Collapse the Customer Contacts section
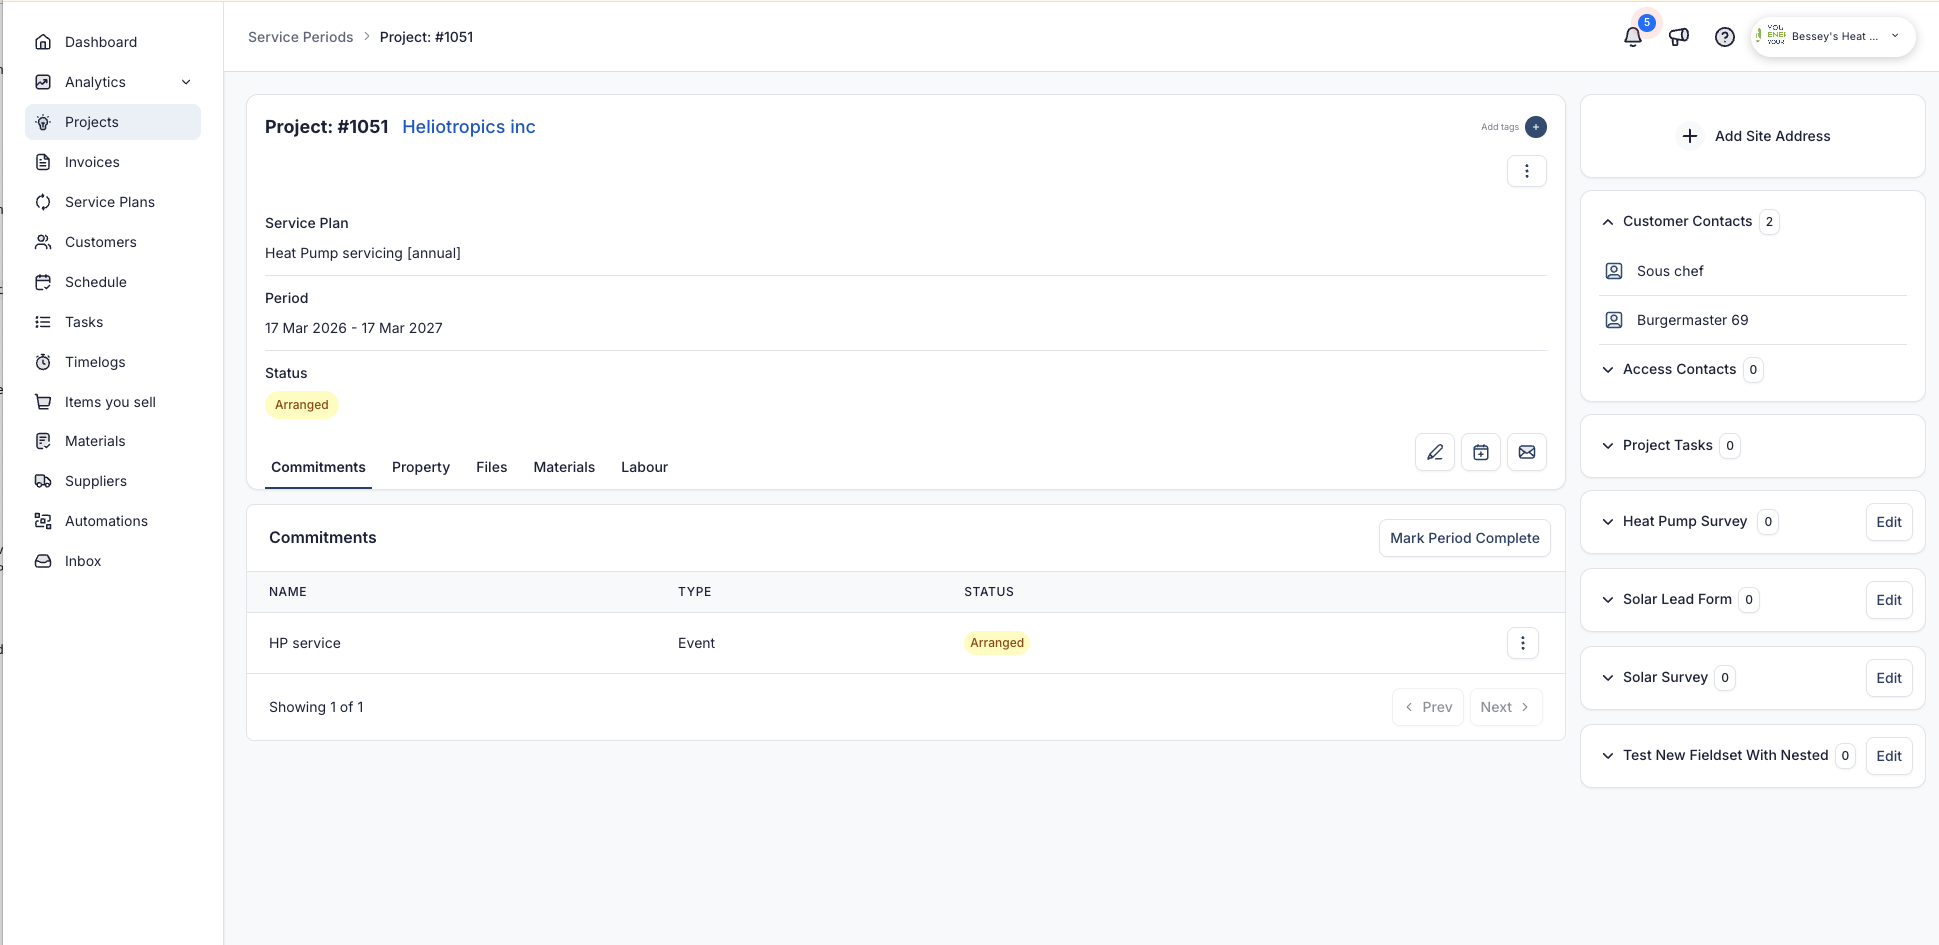 pyautogui.click(x=1608, y=222)
